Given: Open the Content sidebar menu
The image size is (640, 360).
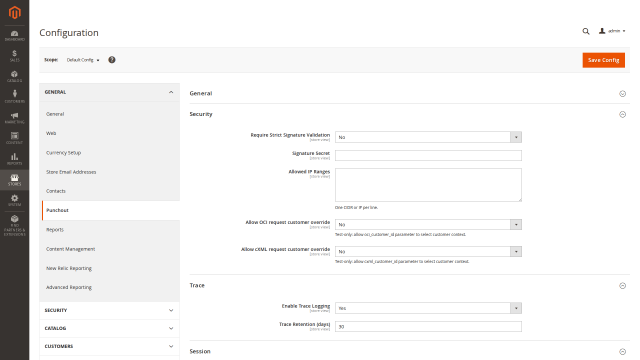Looking at the screenshot, I should (x=14, y=138).
